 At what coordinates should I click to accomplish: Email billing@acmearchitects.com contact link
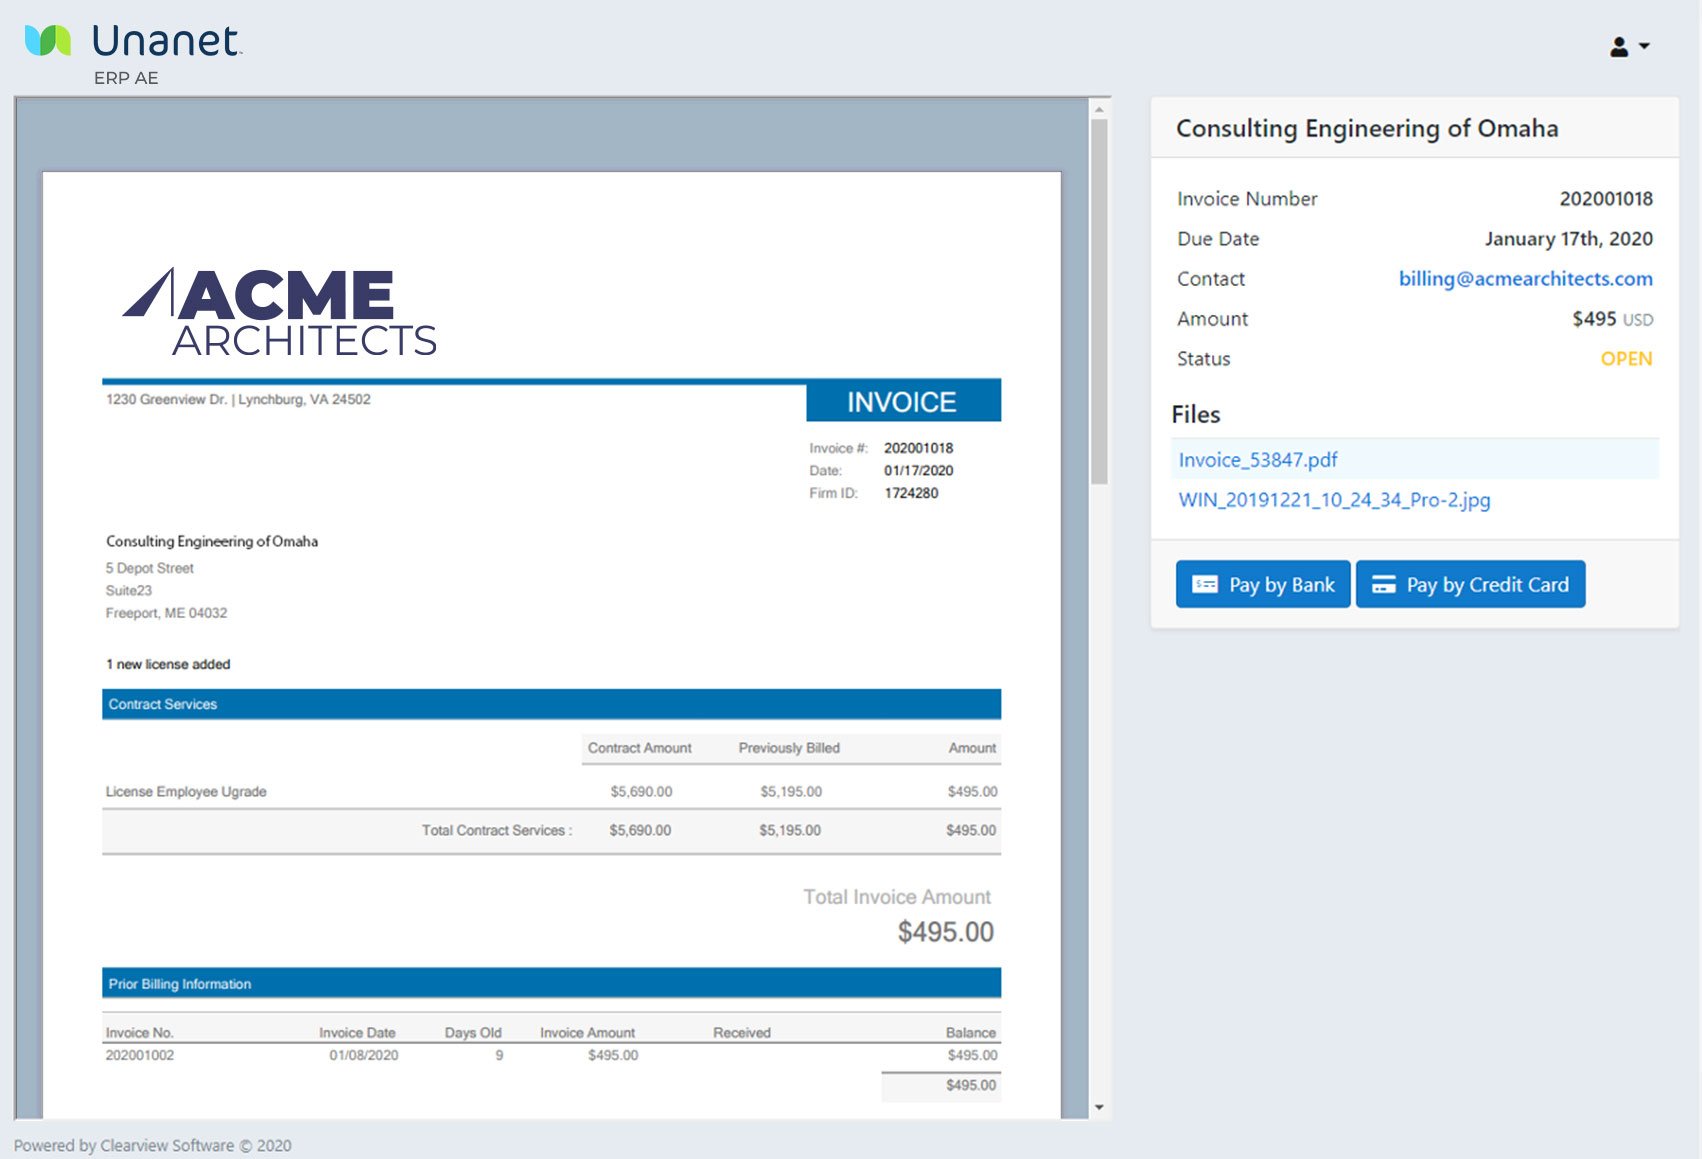[1525, 279]
